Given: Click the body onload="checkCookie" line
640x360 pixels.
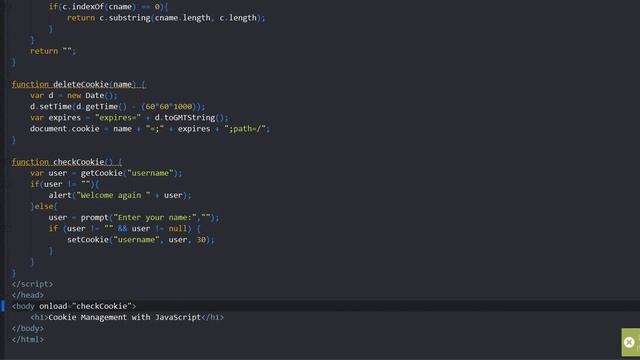Looking at the screenshot, I should (x=74, y=306).
